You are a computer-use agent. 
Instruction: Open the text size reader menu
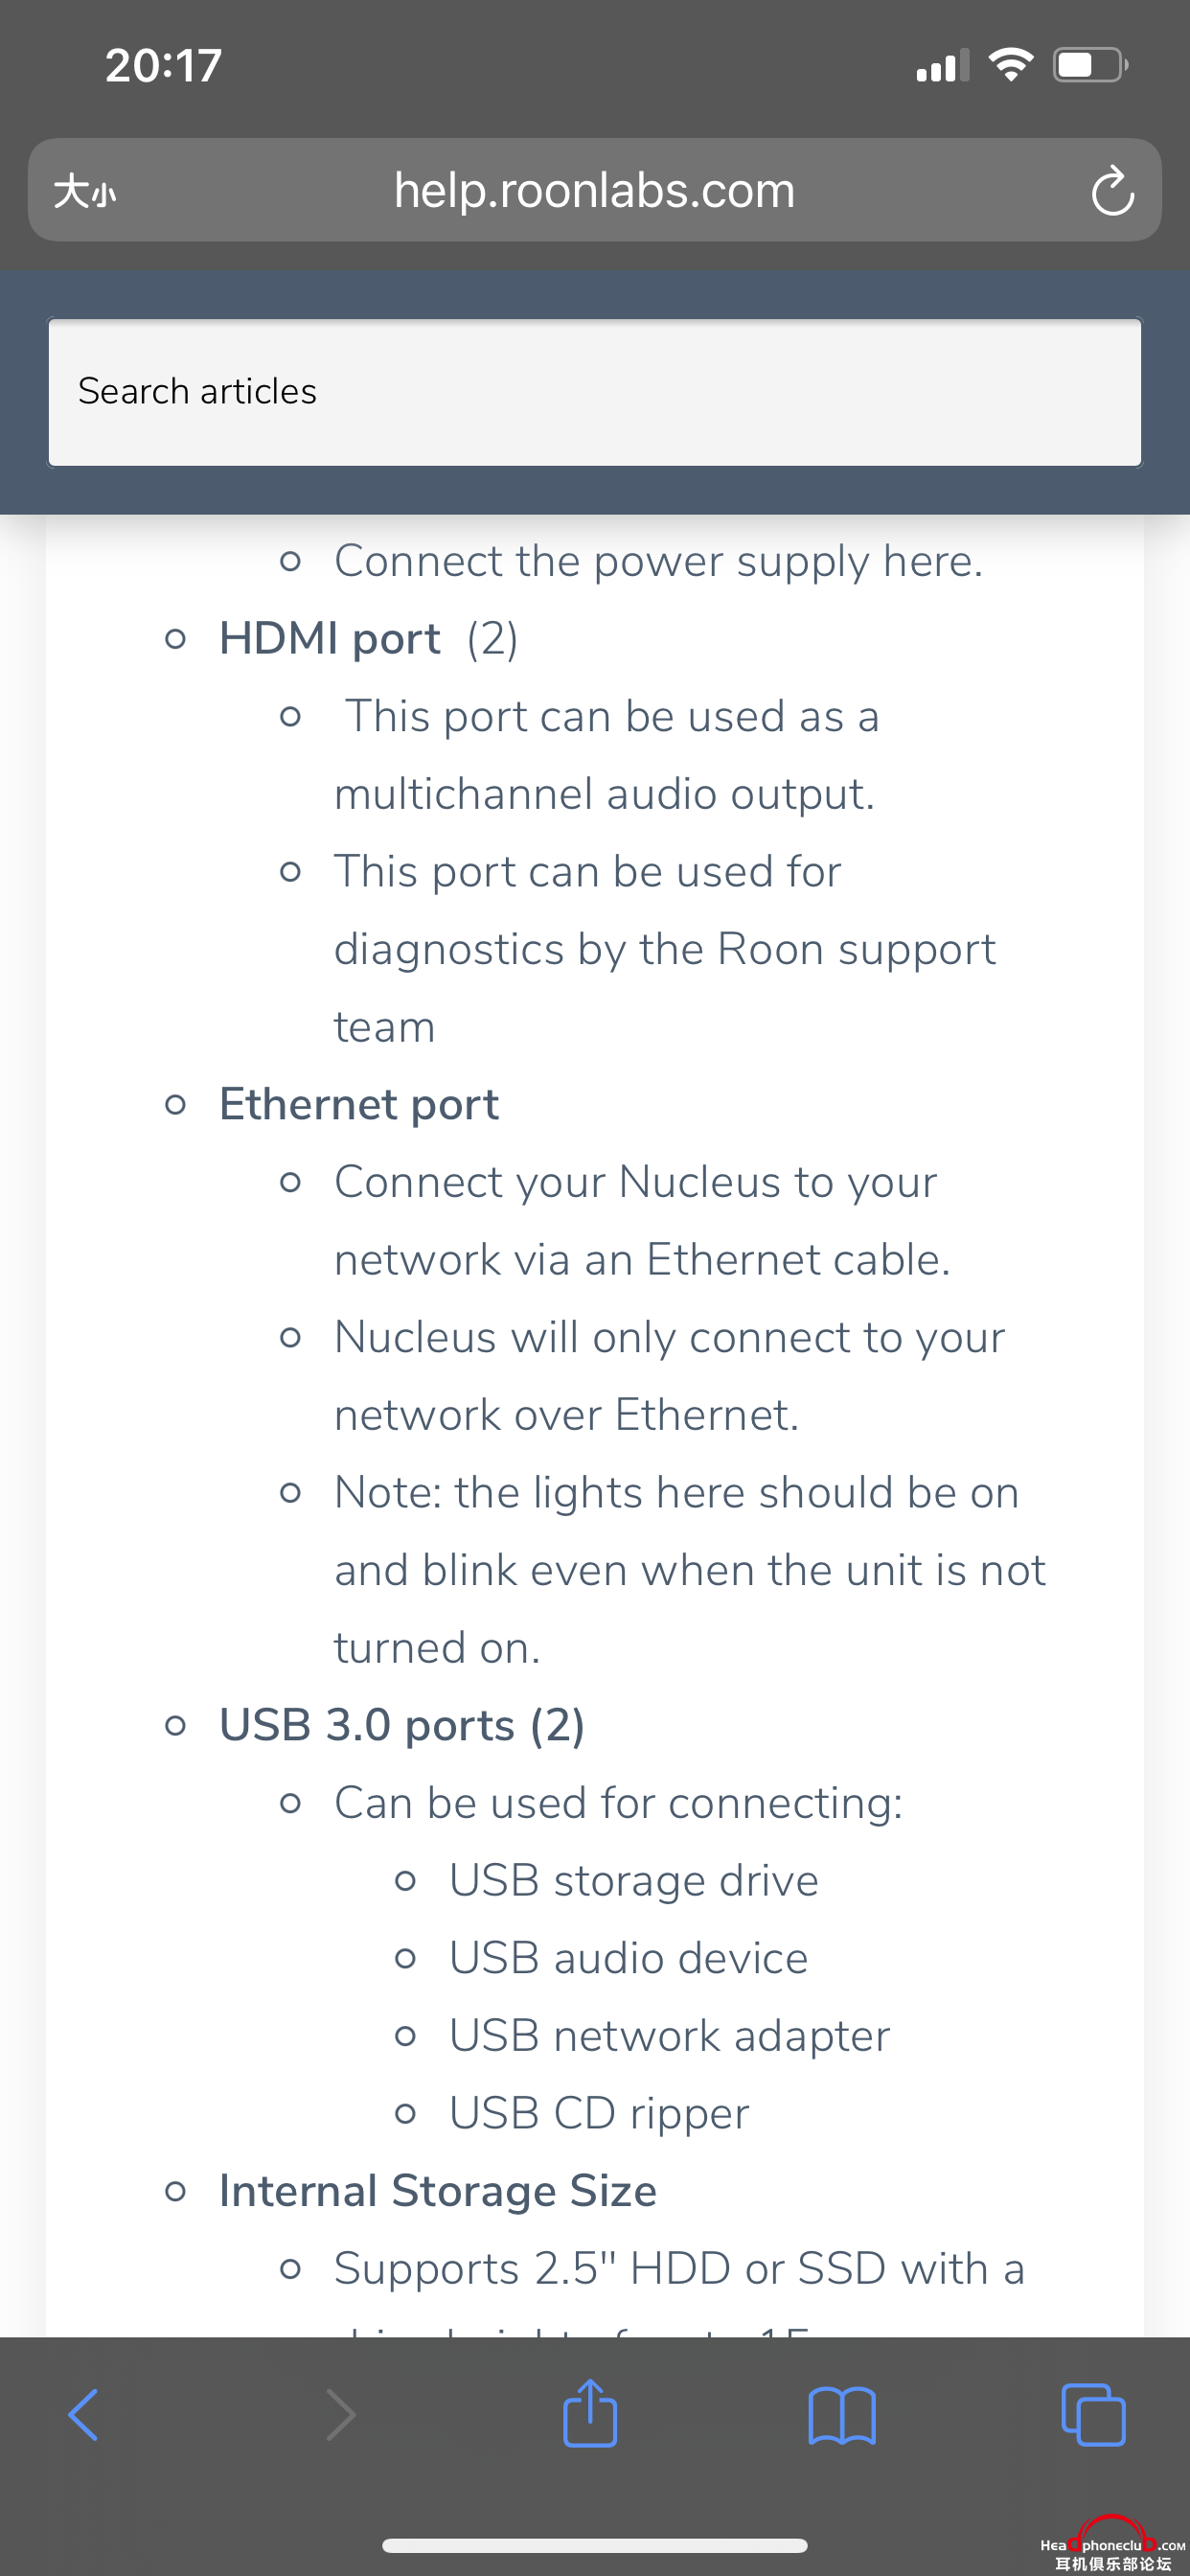[x=85, y=190]
